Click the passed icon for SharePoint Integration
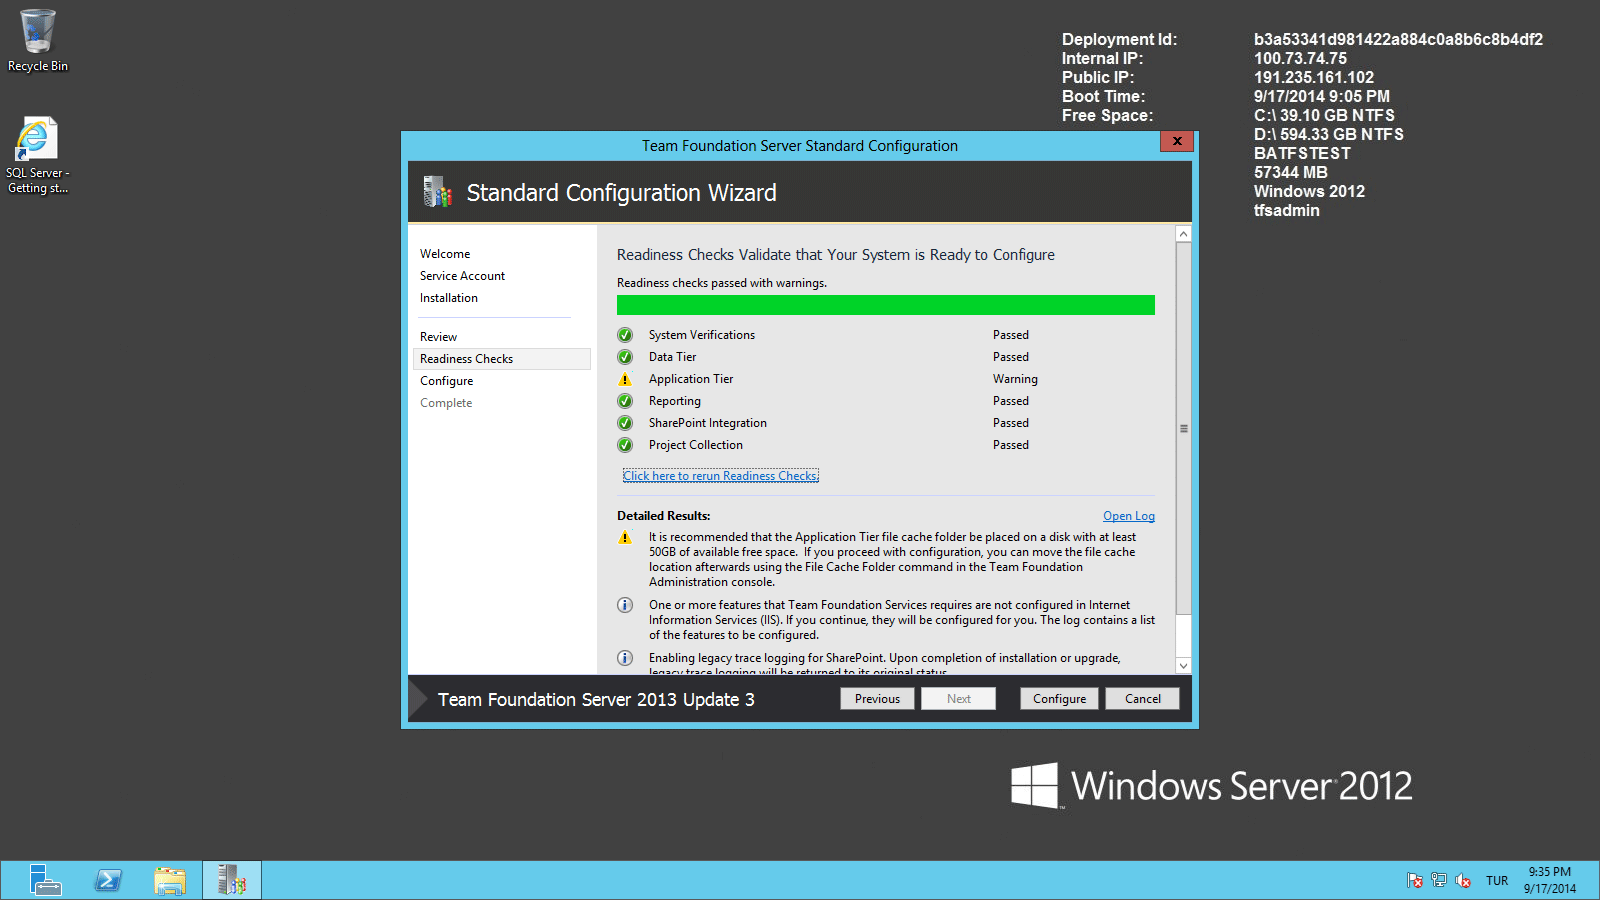1600x900 pixels. (625, 422)
